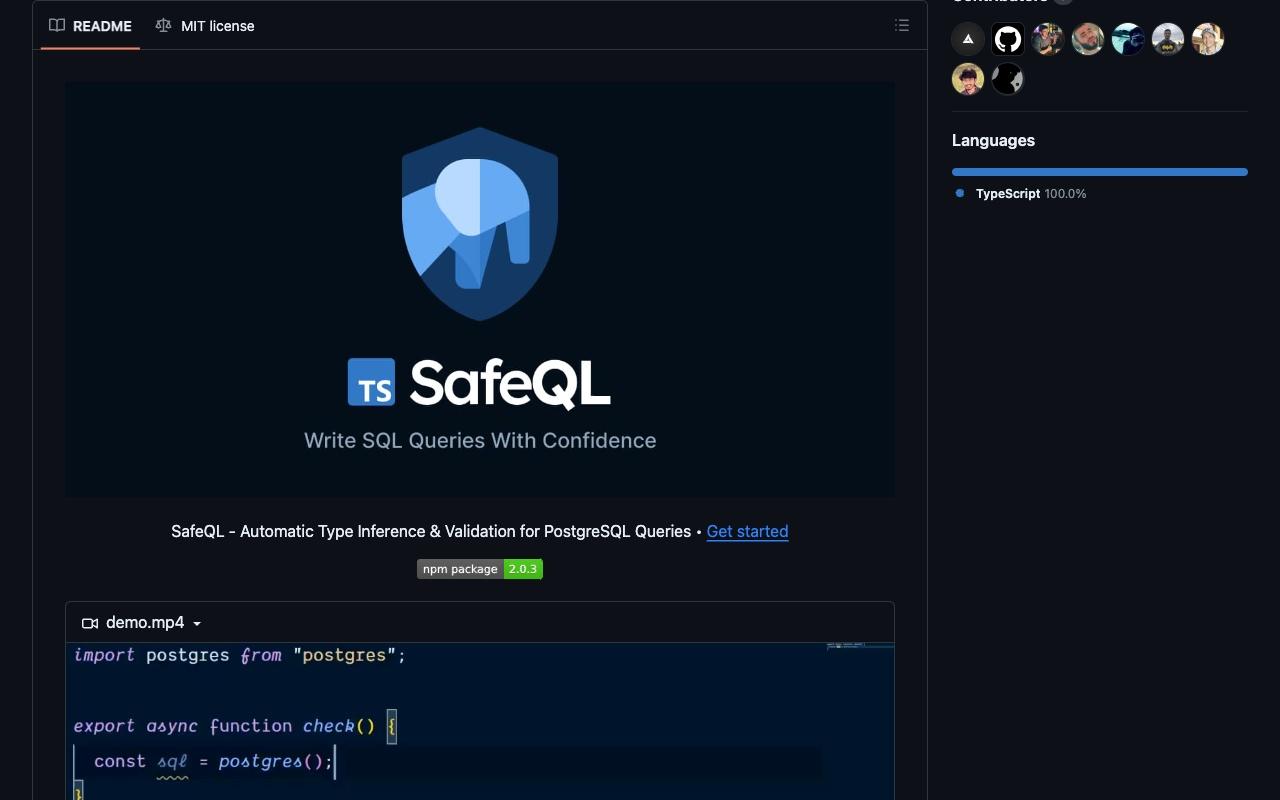Click the npm package 2.0.3 badge
Screen dimensions: 1280x800
(x=480, y=569)
